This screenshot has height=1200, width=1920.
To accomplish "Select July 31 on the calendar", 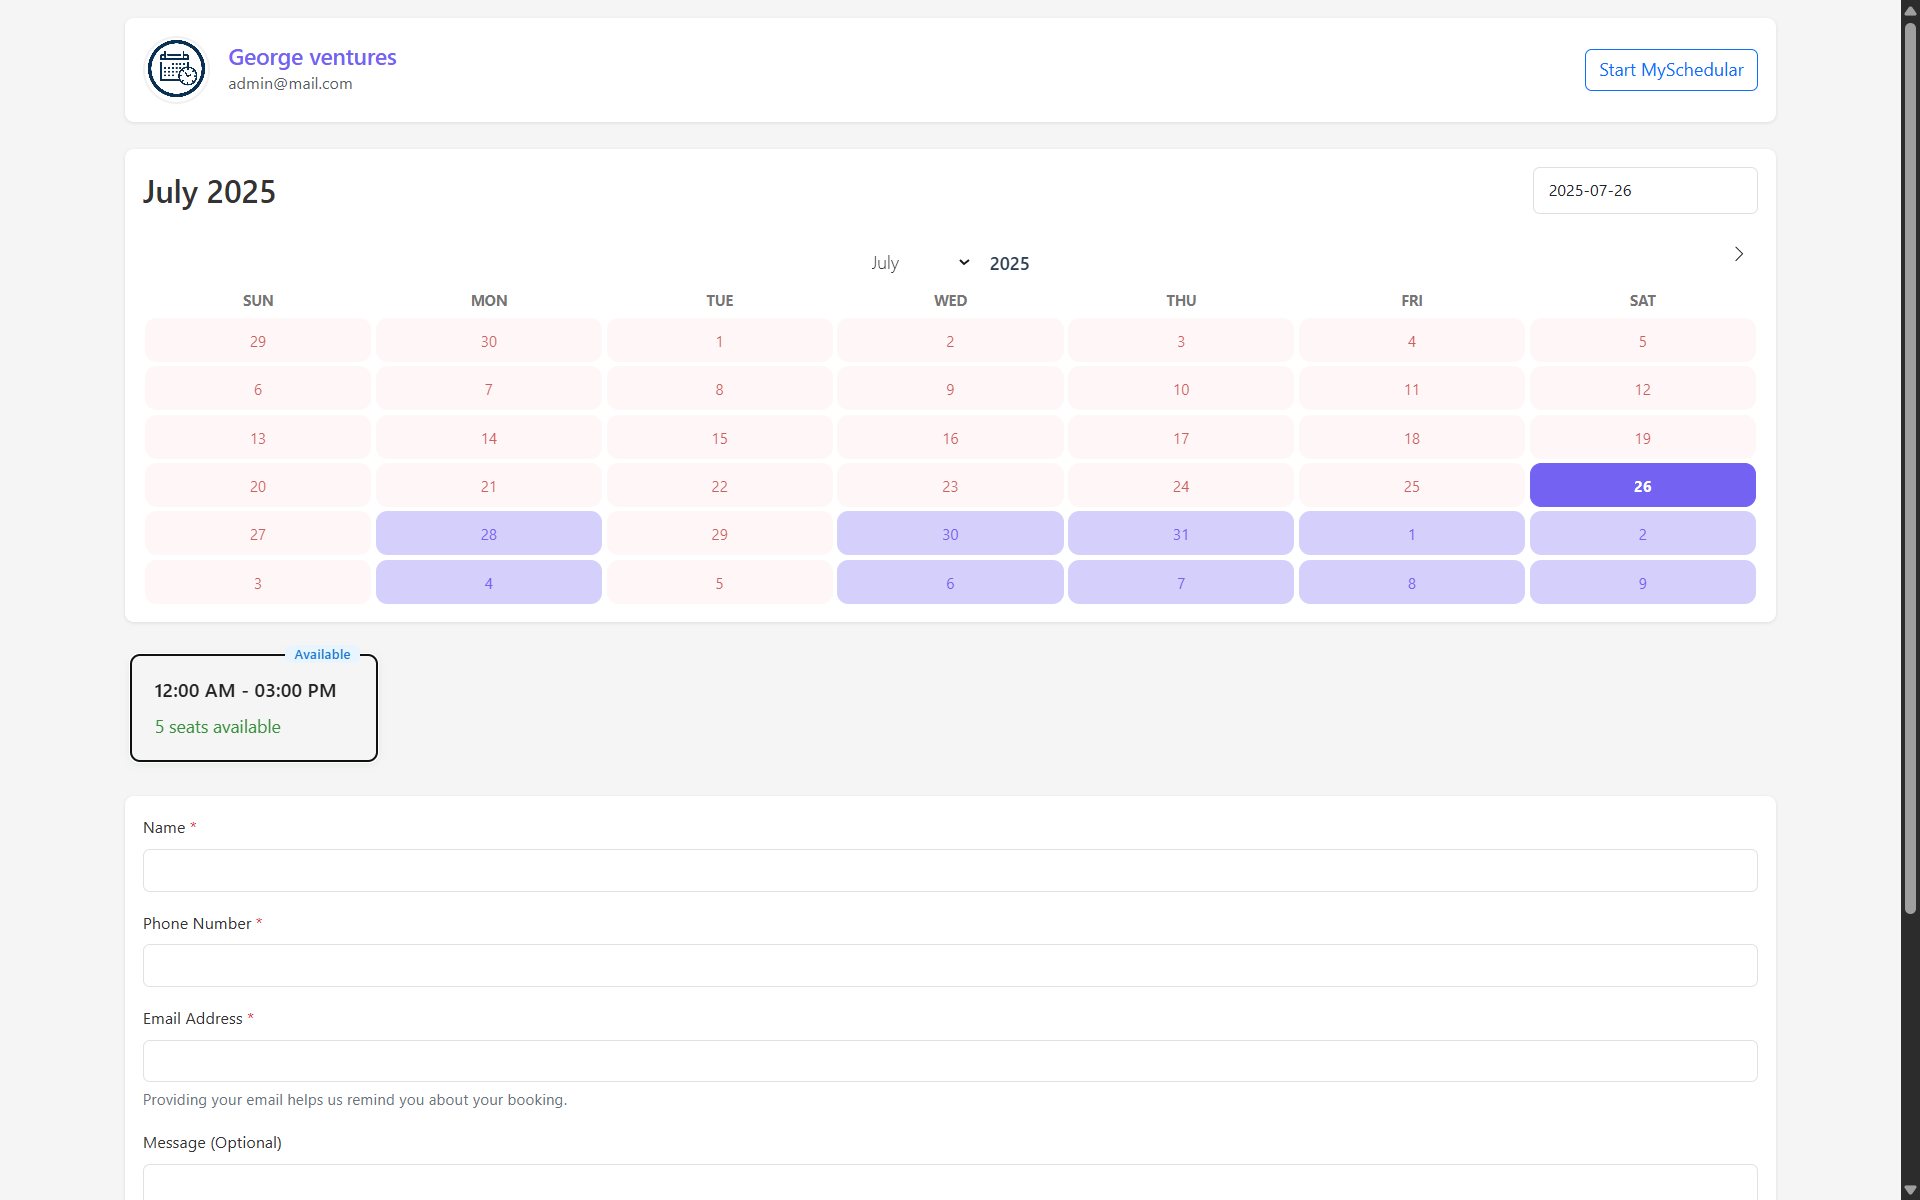I will tap(1180, 533).
